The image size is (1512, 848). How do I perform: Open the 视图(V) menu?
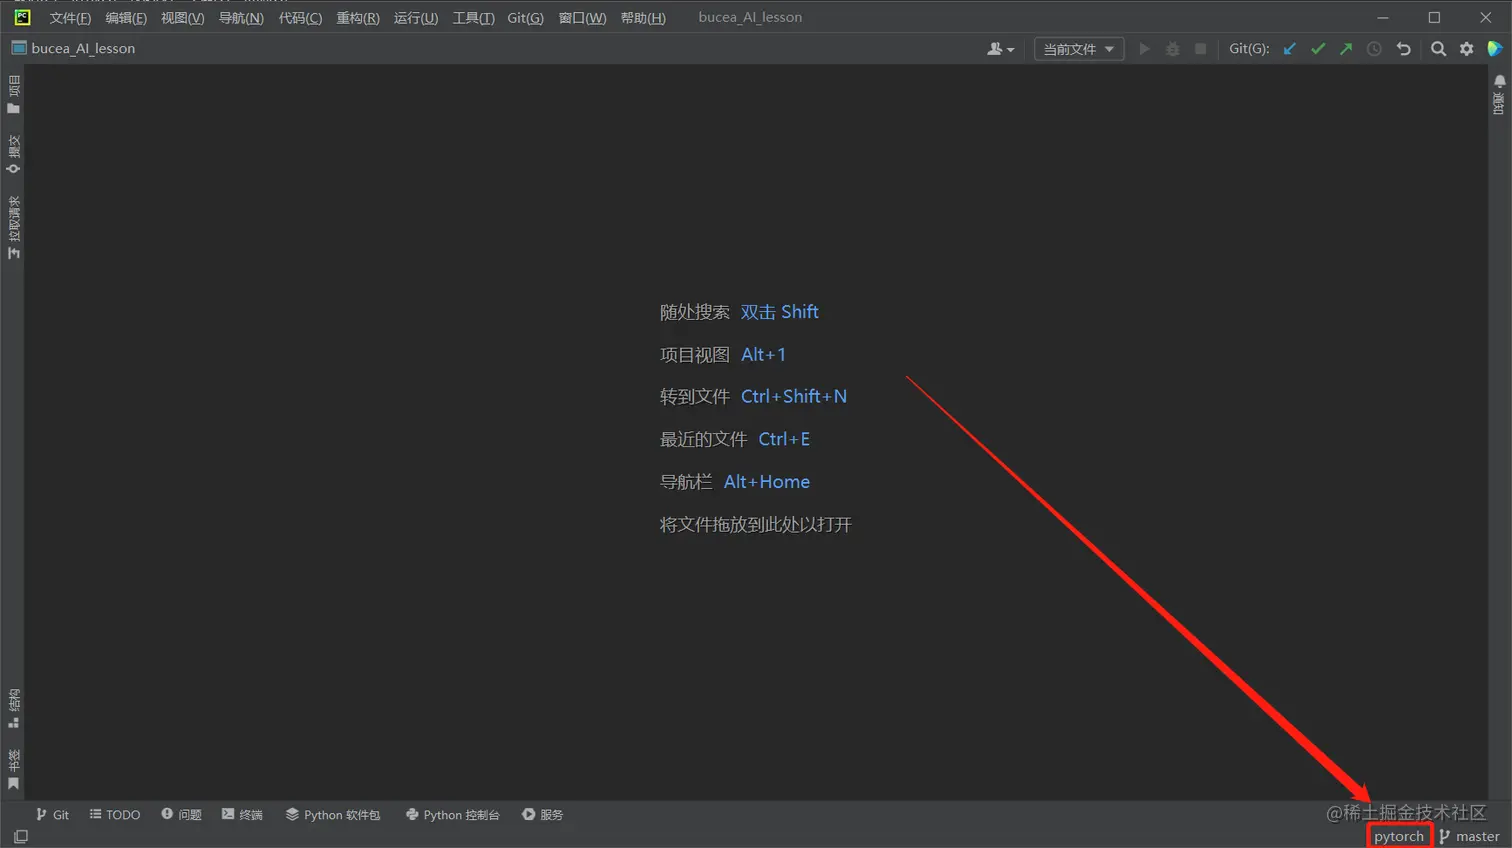(182, 18)
